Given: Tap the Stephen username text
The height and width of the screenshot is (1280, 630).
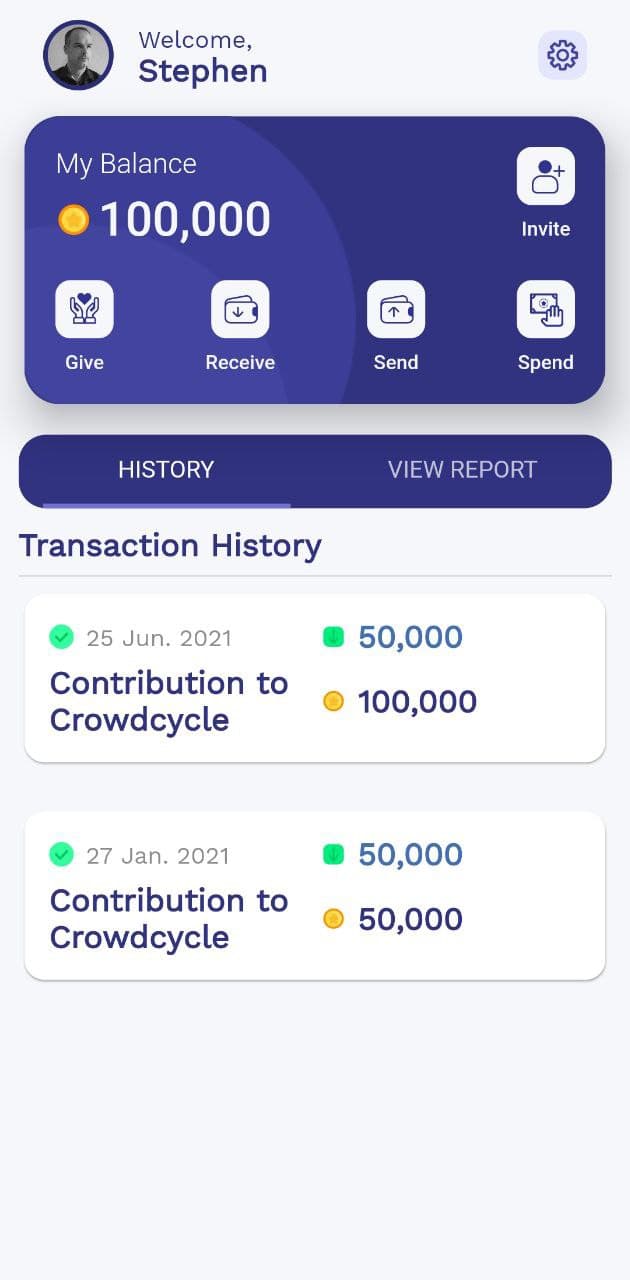Looking at the screenshot, I should point(203,72).
